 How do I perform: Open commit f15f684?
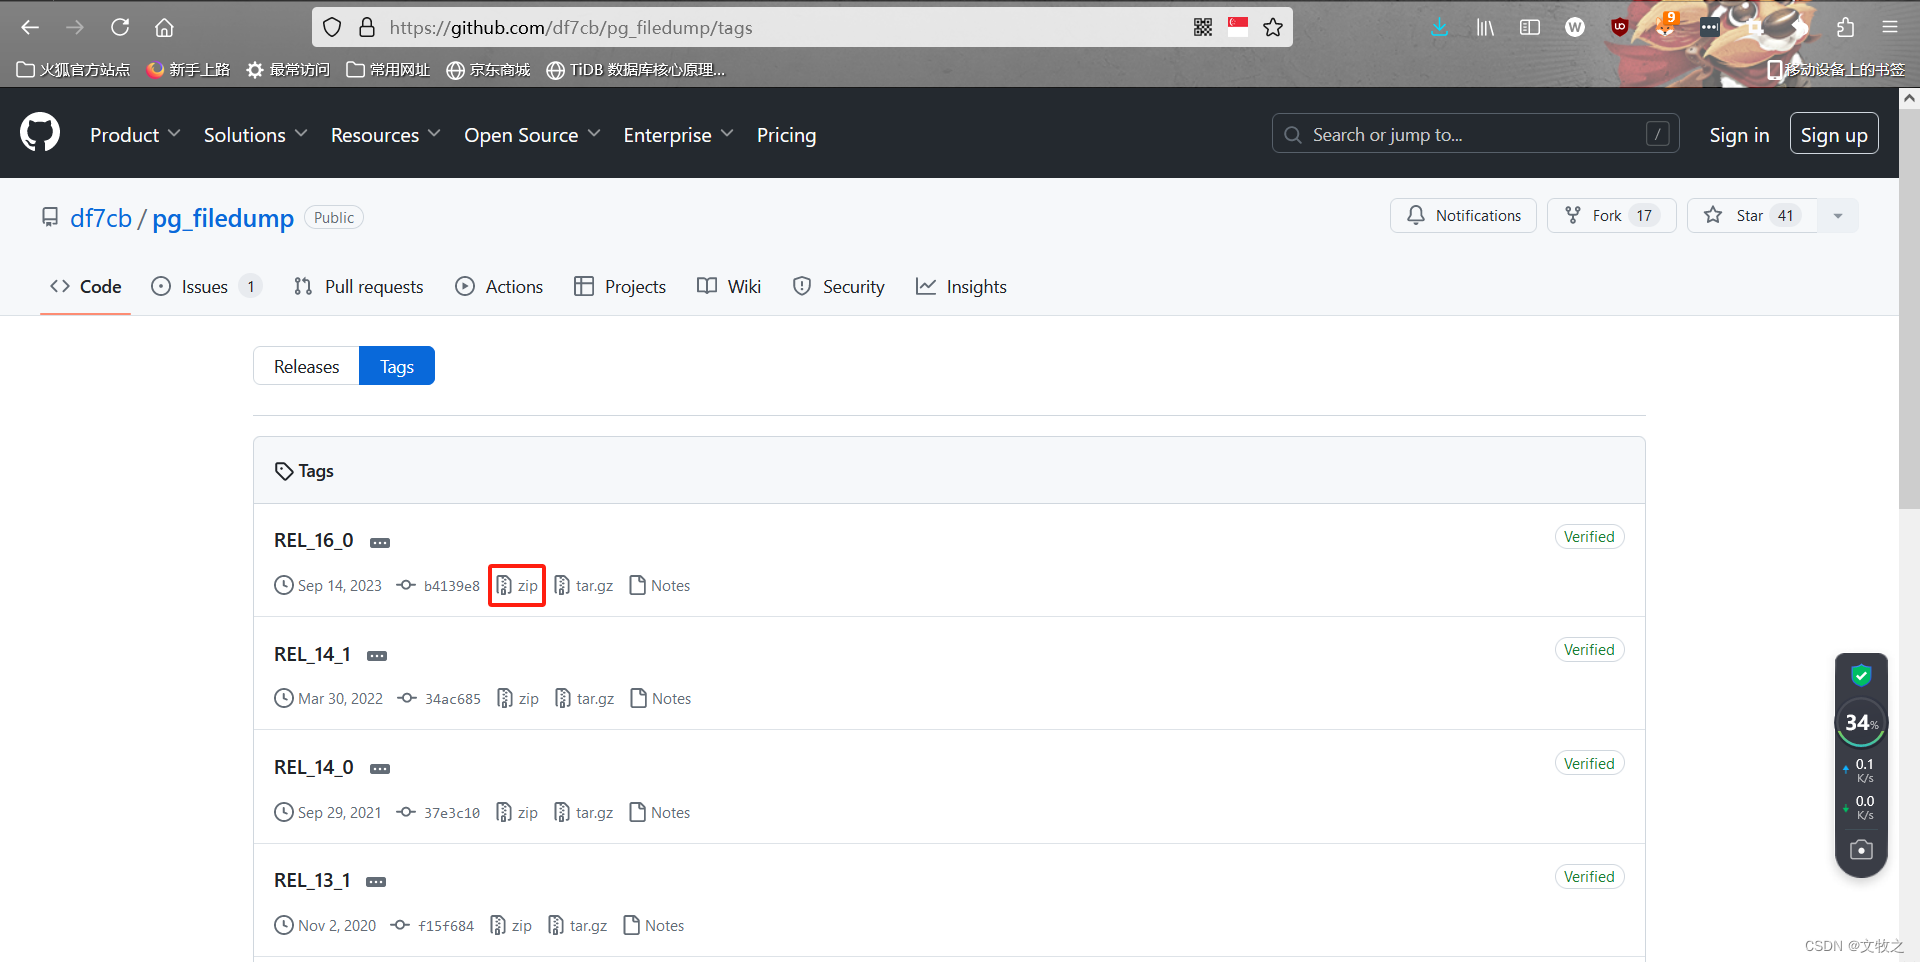433,925
